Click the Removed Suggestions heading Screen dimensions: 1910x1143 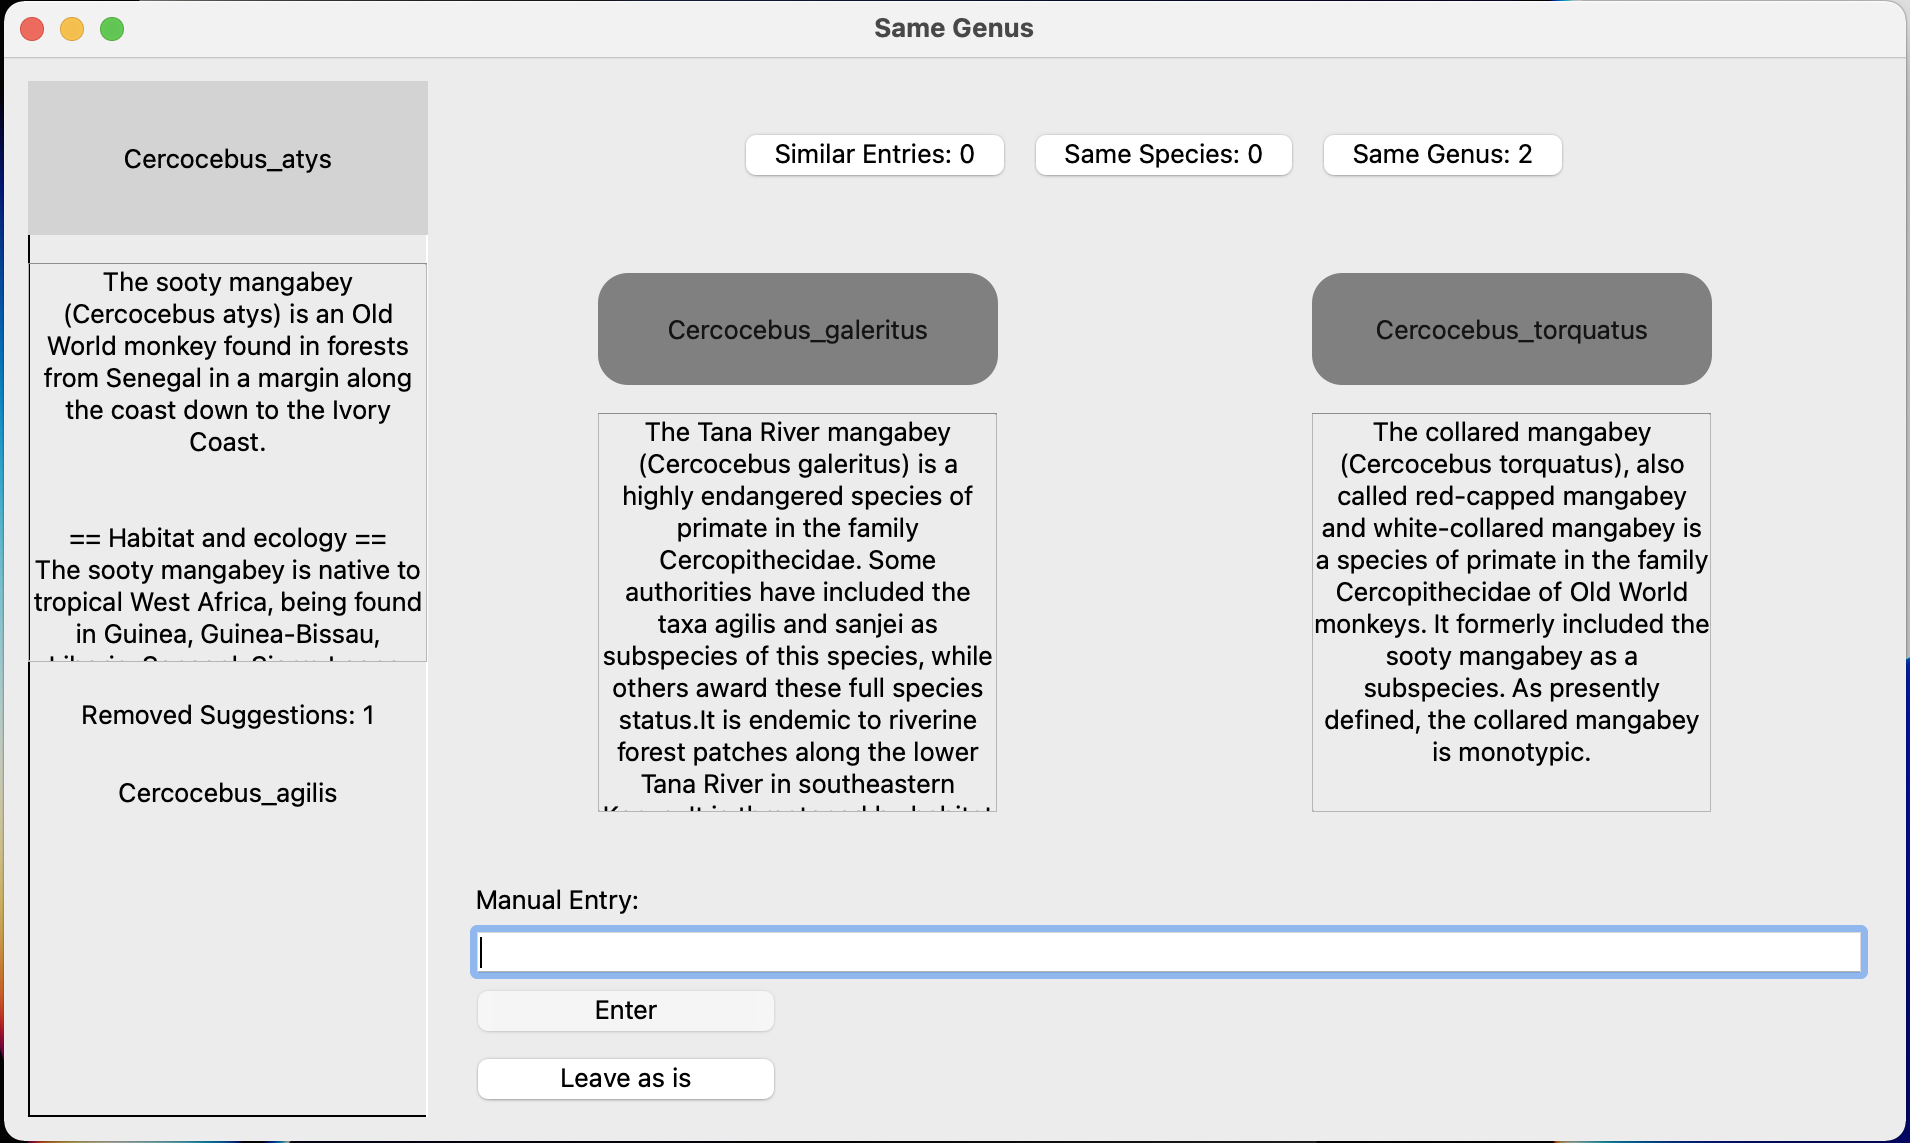coord(228,714)
